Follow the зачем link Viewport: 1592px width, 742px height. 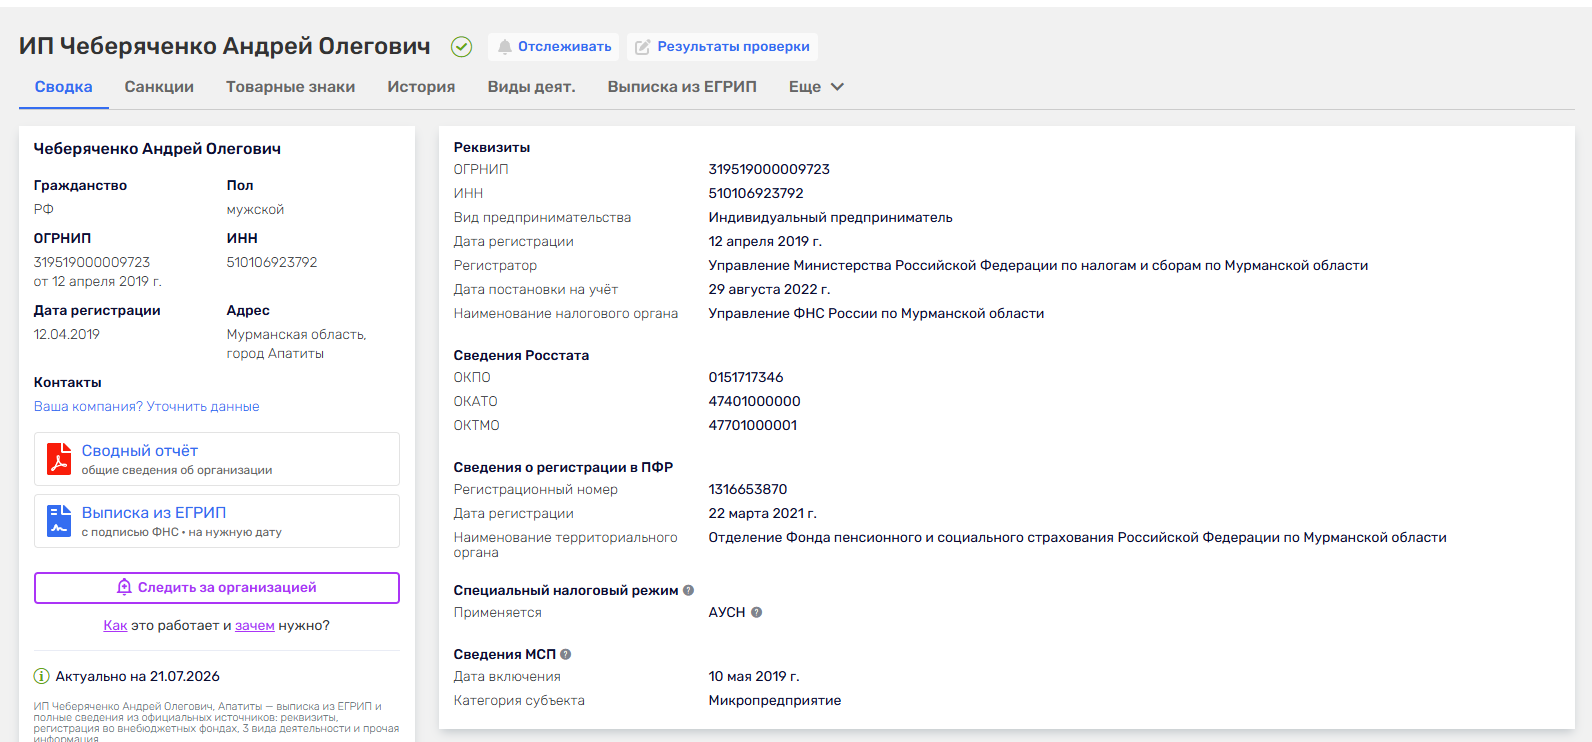255,625
